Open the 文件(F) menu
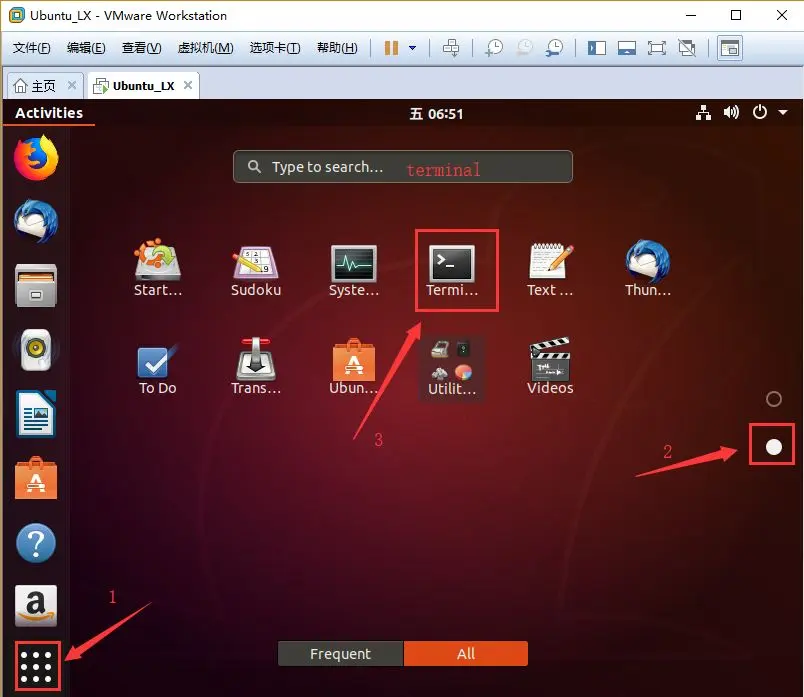 click(31, 48)
